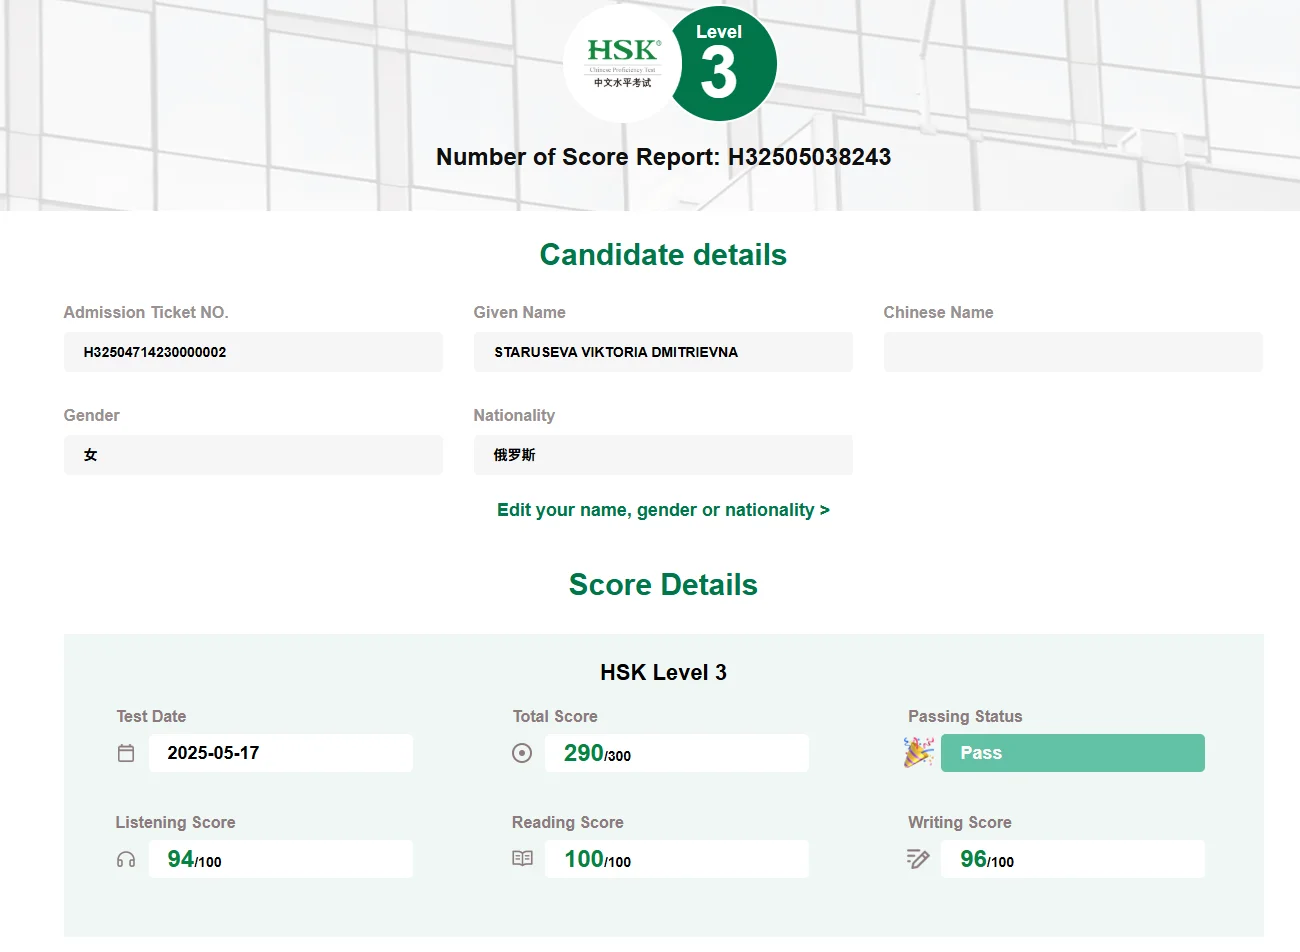Click the Gender label
1300x952 pixels.
pos(92,416)
